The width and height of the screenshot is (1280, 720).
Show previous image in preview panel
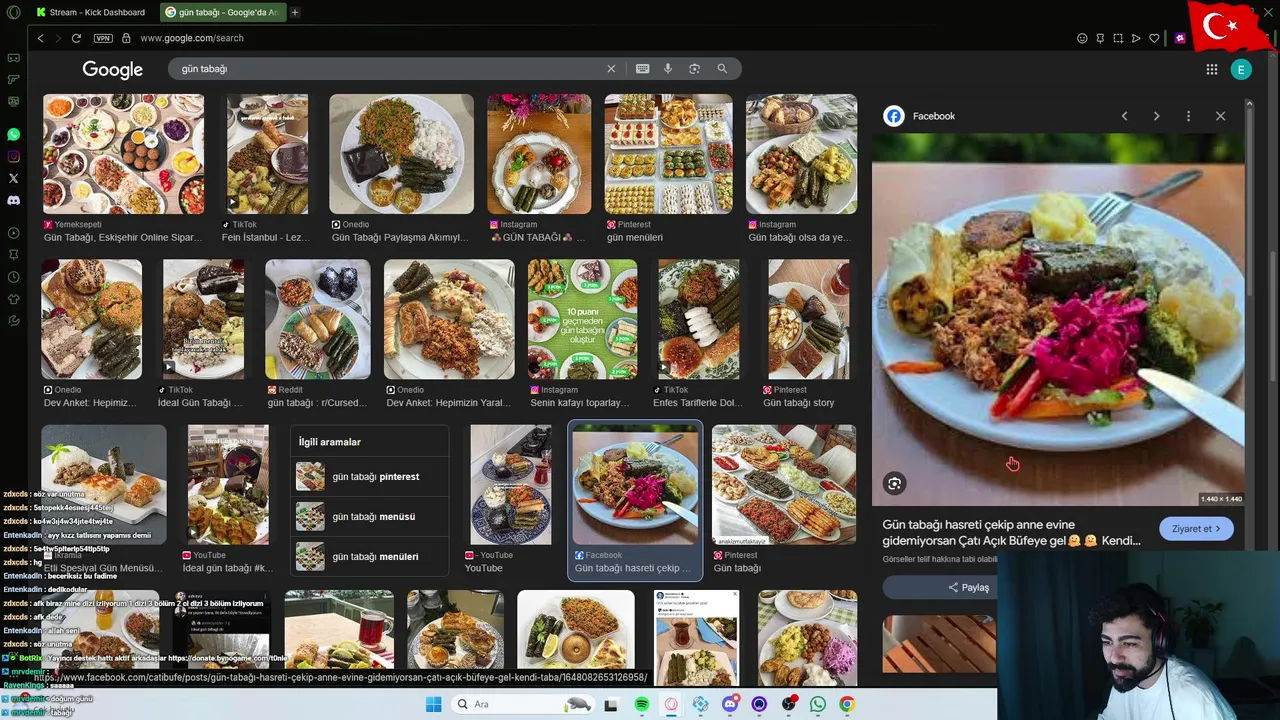click(x=1124, y=116)
